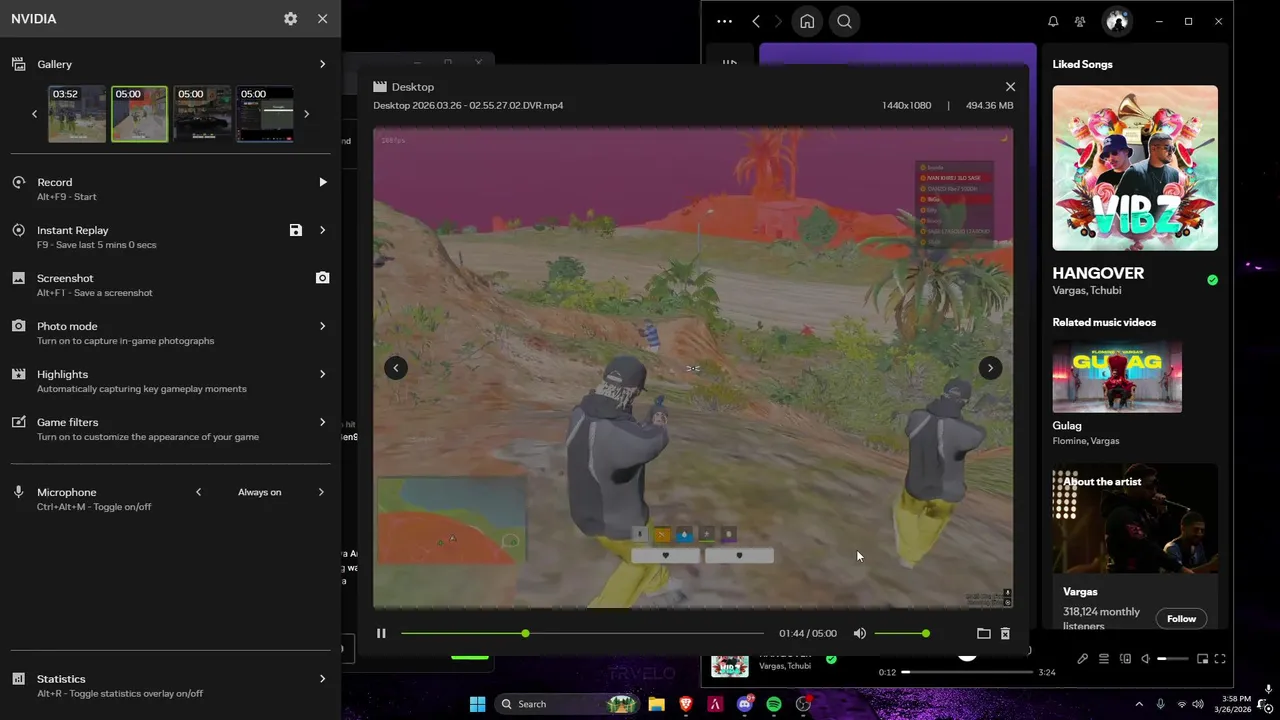Screen dimensions: 1280x720
Task: Go to previous video in viewer
Action: (x=396, y=368)
